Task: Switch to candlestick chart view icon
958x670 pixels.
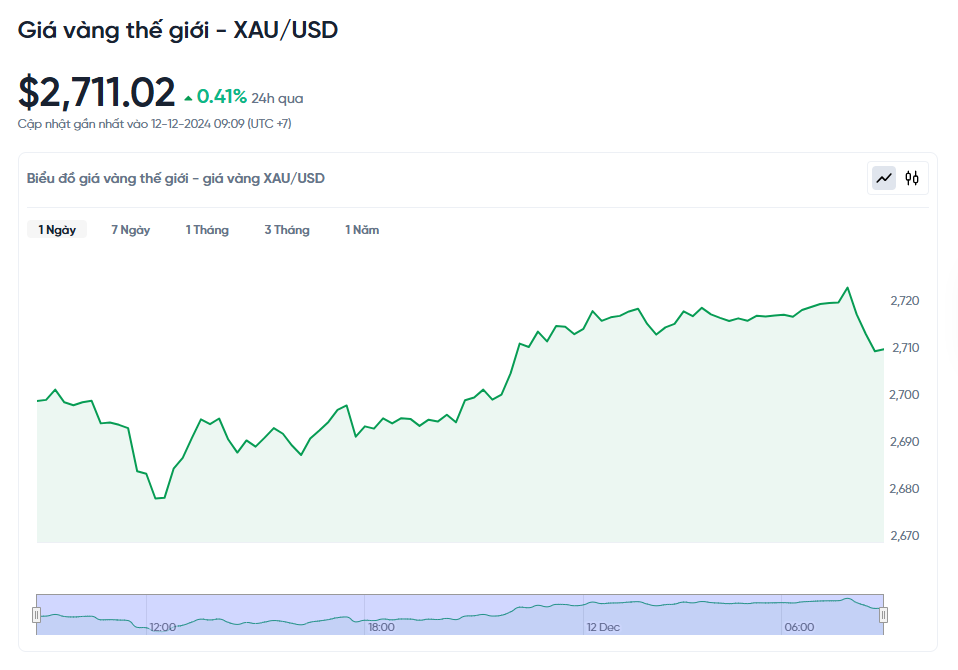Action: (912, 178)
